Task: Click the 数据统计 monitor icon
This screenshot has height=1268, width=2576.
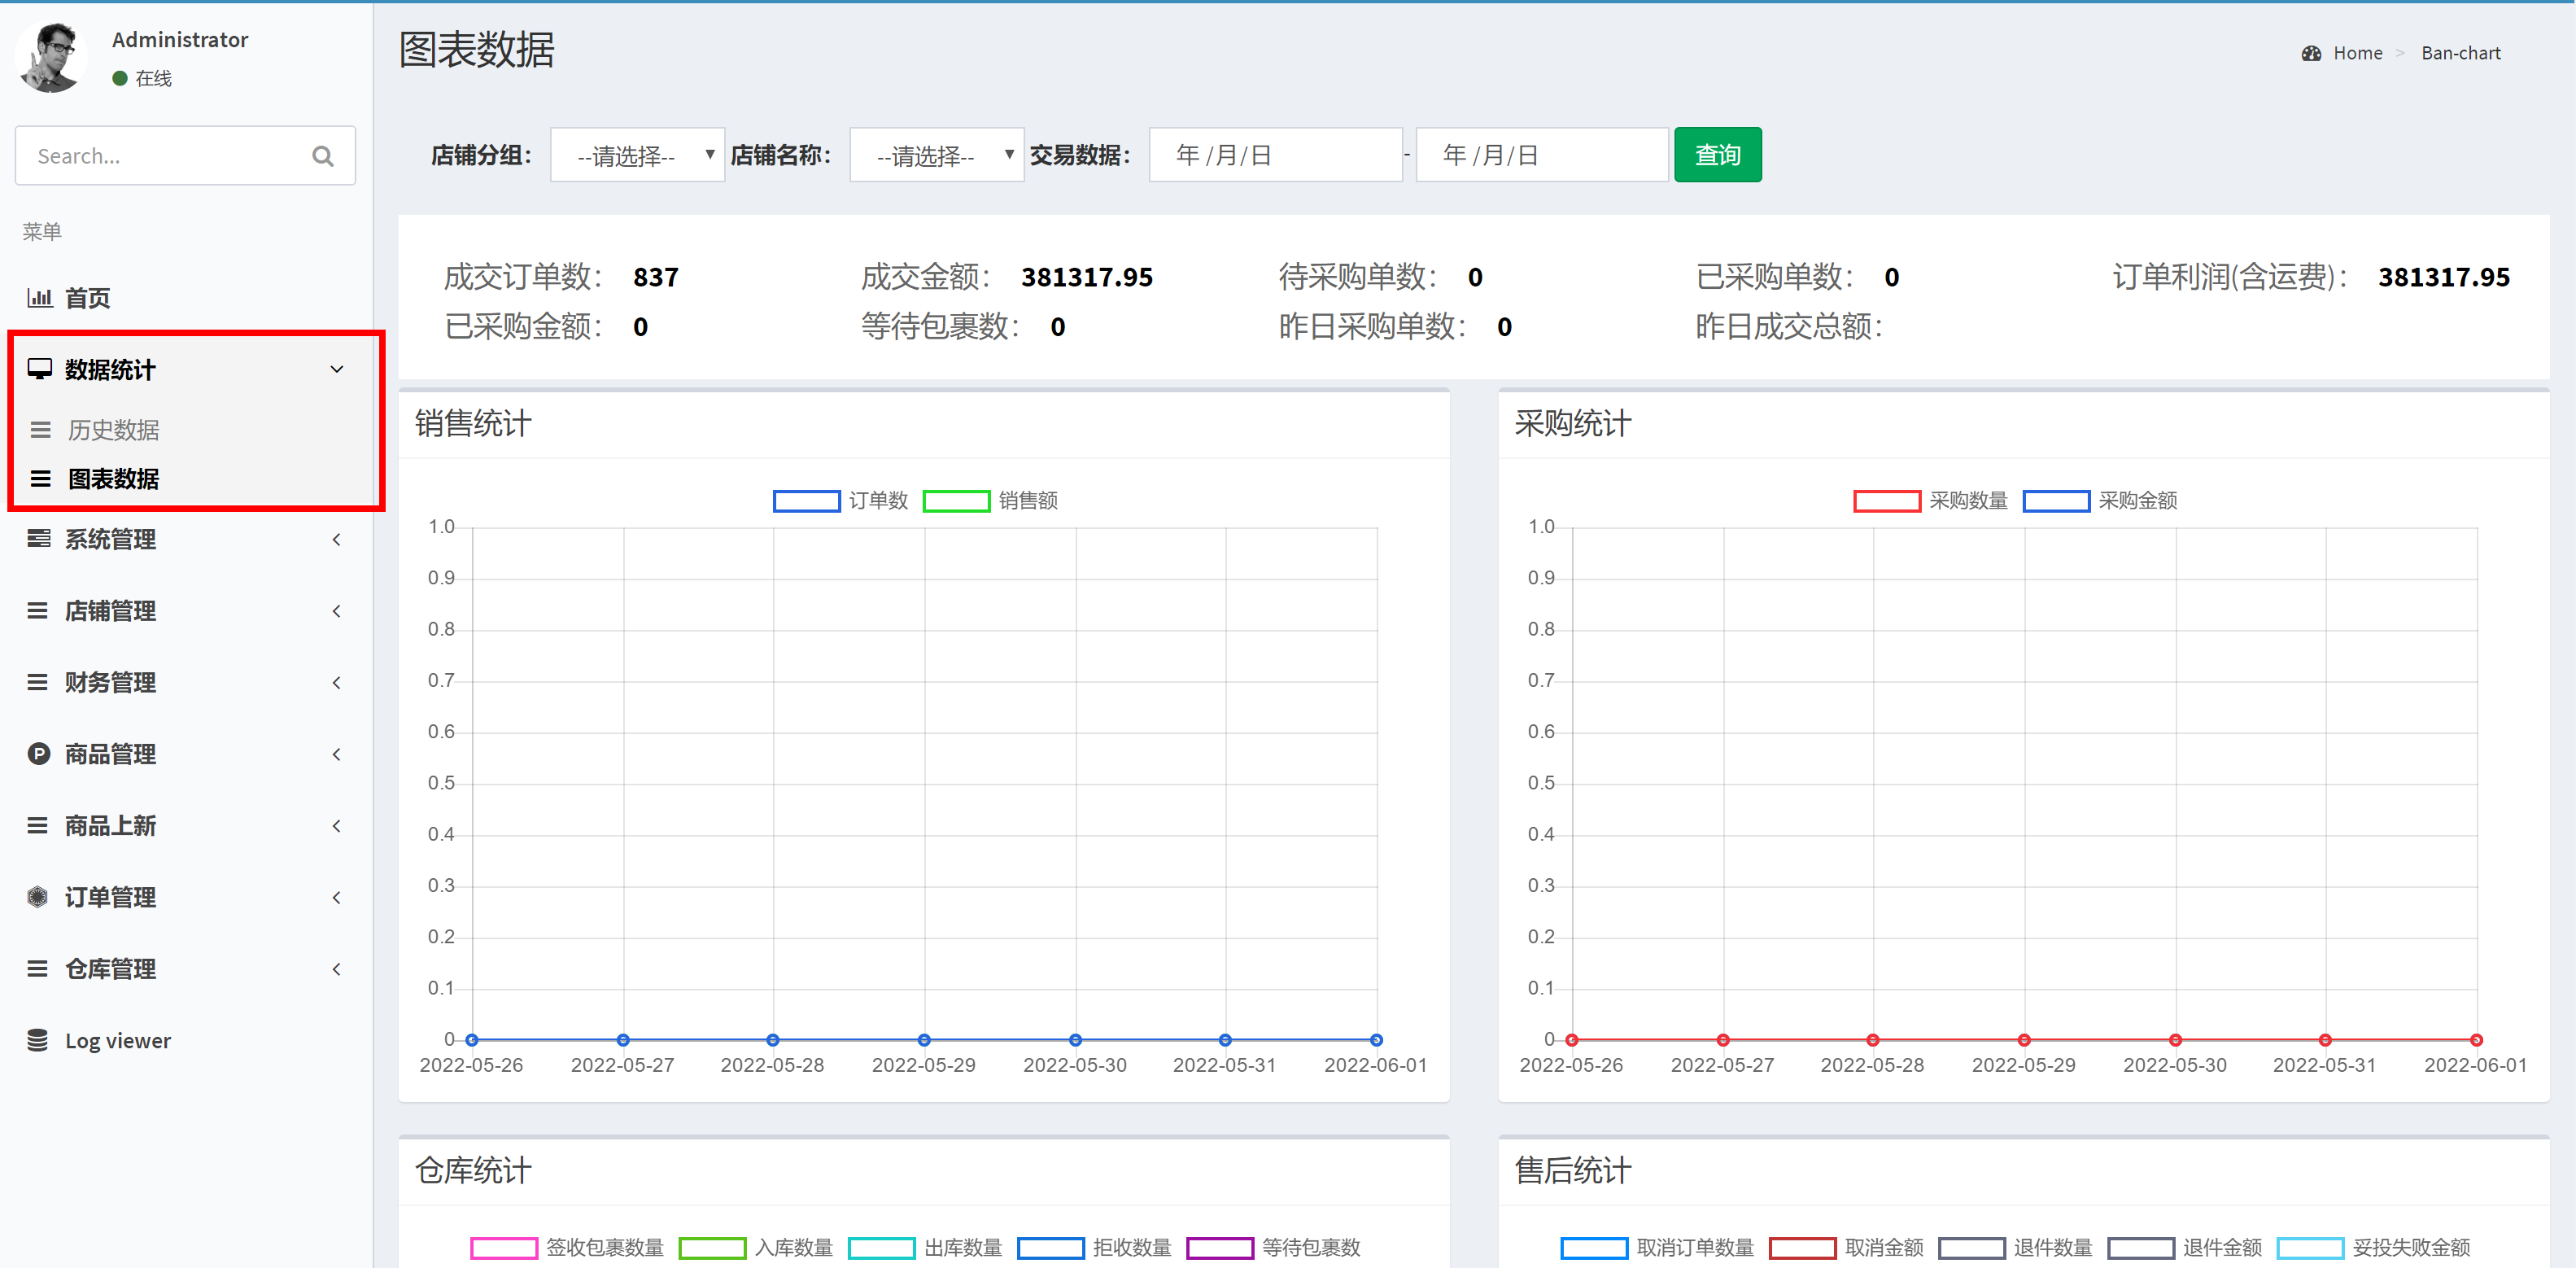Action: pos(39,369)
